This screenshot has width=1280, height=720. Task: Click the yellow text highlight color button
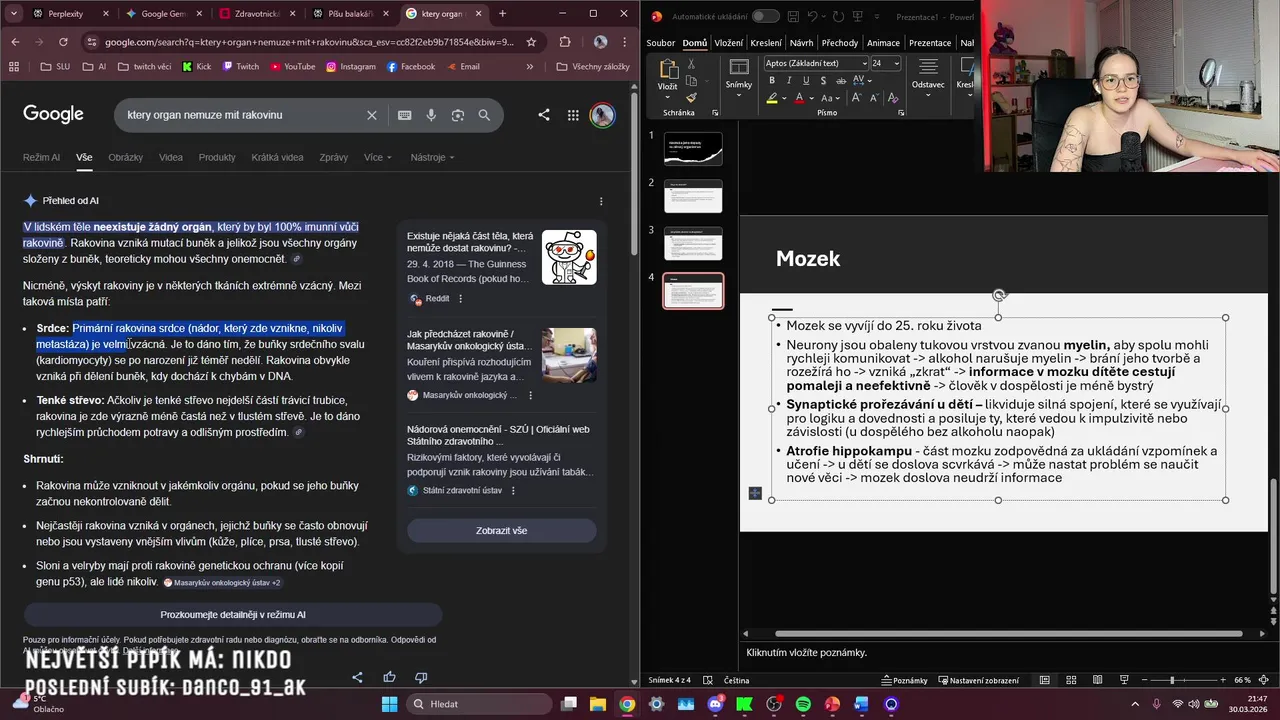(x=772, y=98)
